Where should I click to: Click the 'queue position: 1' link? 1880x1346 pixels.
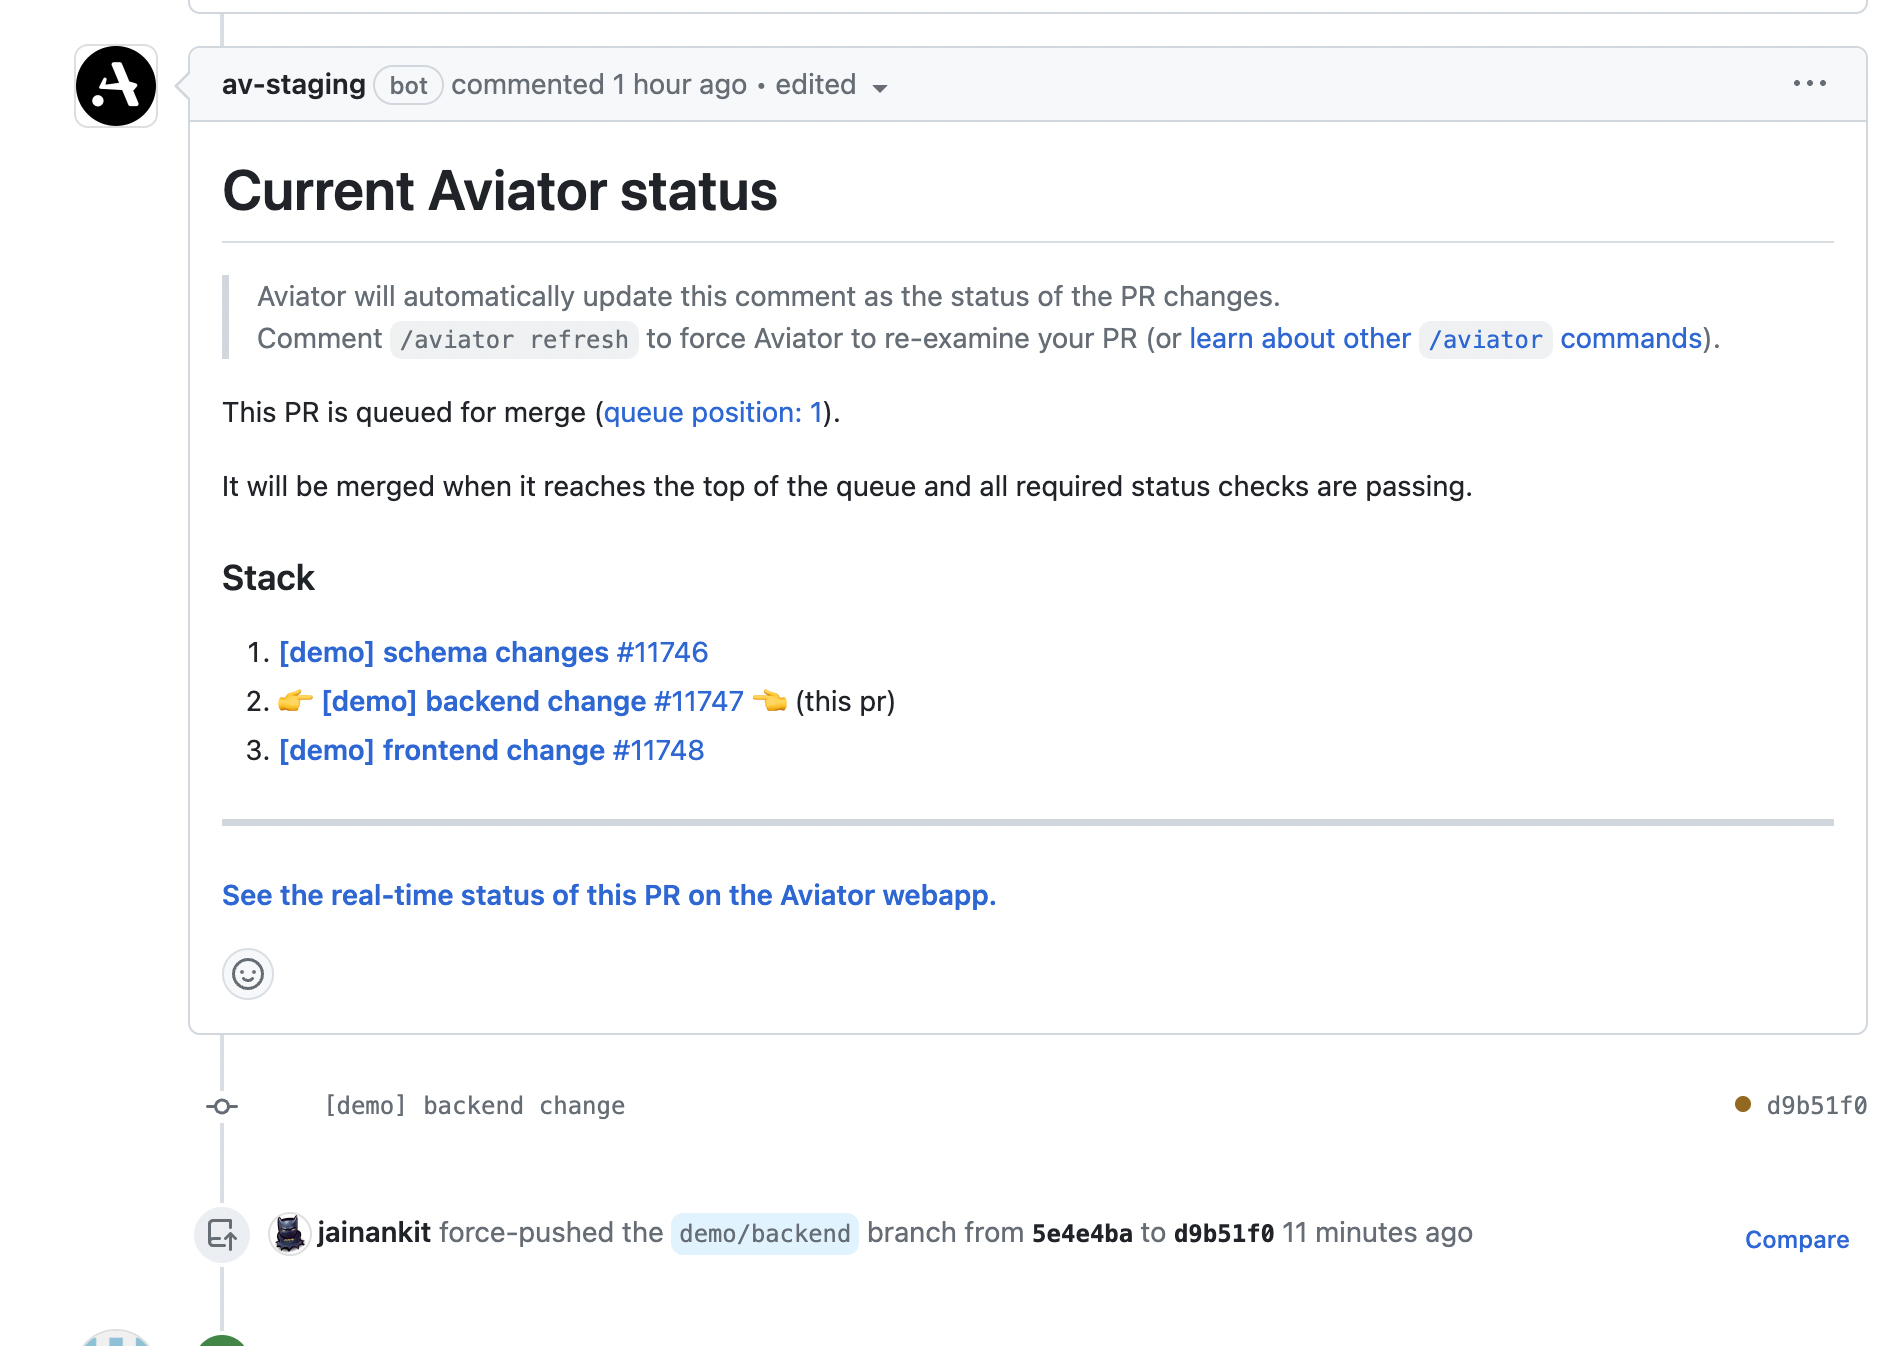click(712, 413)
